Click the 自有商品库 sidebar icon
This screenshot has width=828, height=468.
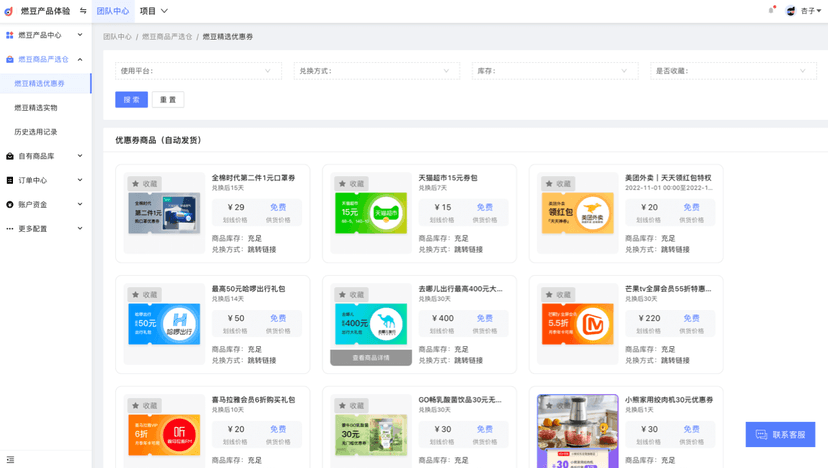(10, 156)
